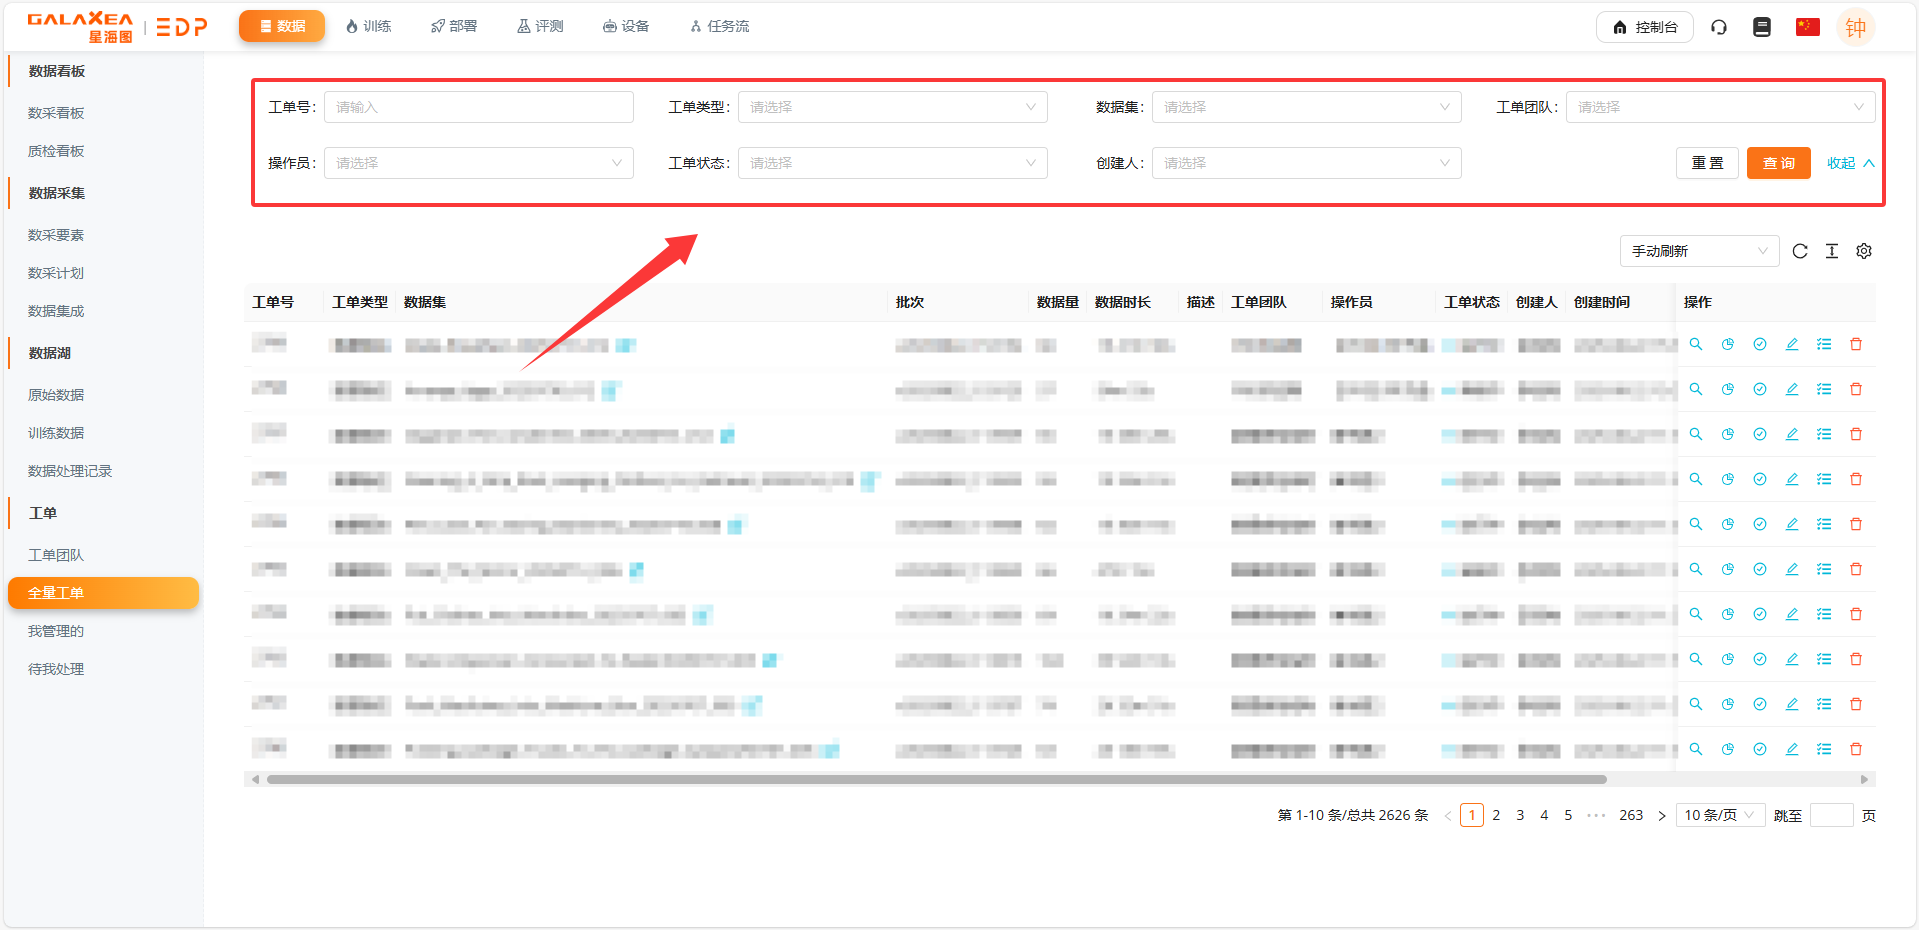Open the 工单类型 dropdown

(892, 107)
